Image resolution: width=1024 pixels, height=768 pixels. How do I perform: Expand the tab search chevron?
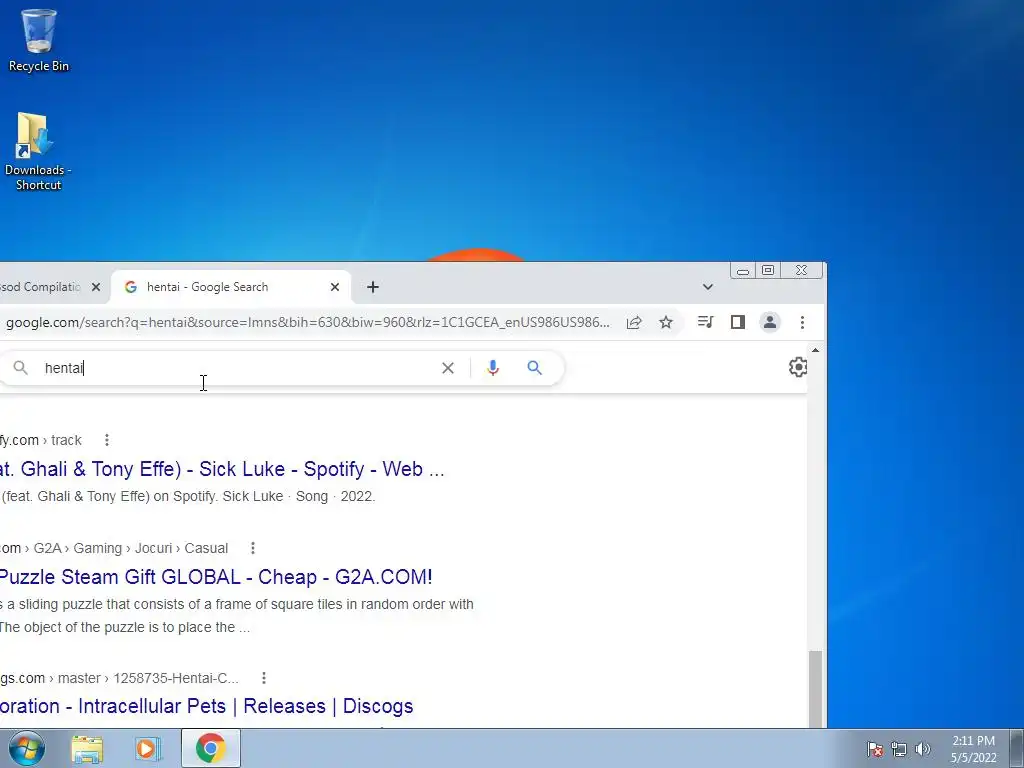708,287
